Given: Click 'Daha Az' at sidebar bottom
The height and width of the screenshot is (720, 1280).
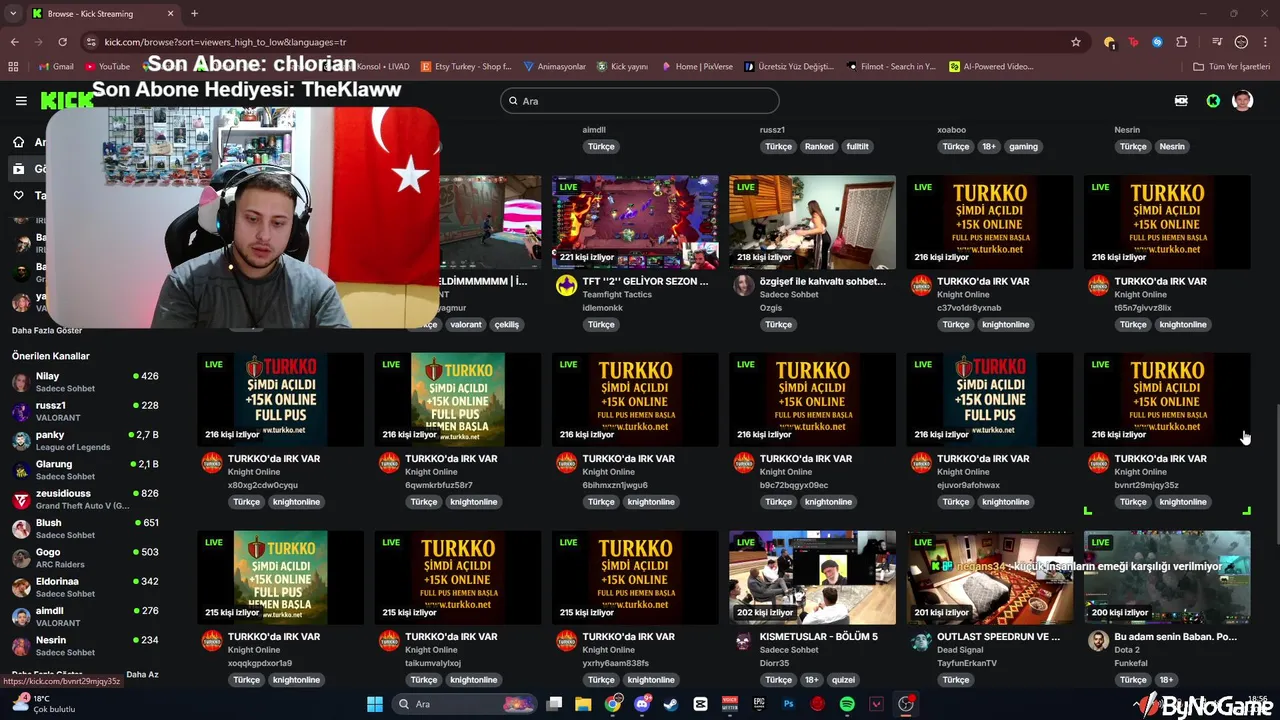Looking at the screenshot, I should click(x=142, y=674).
